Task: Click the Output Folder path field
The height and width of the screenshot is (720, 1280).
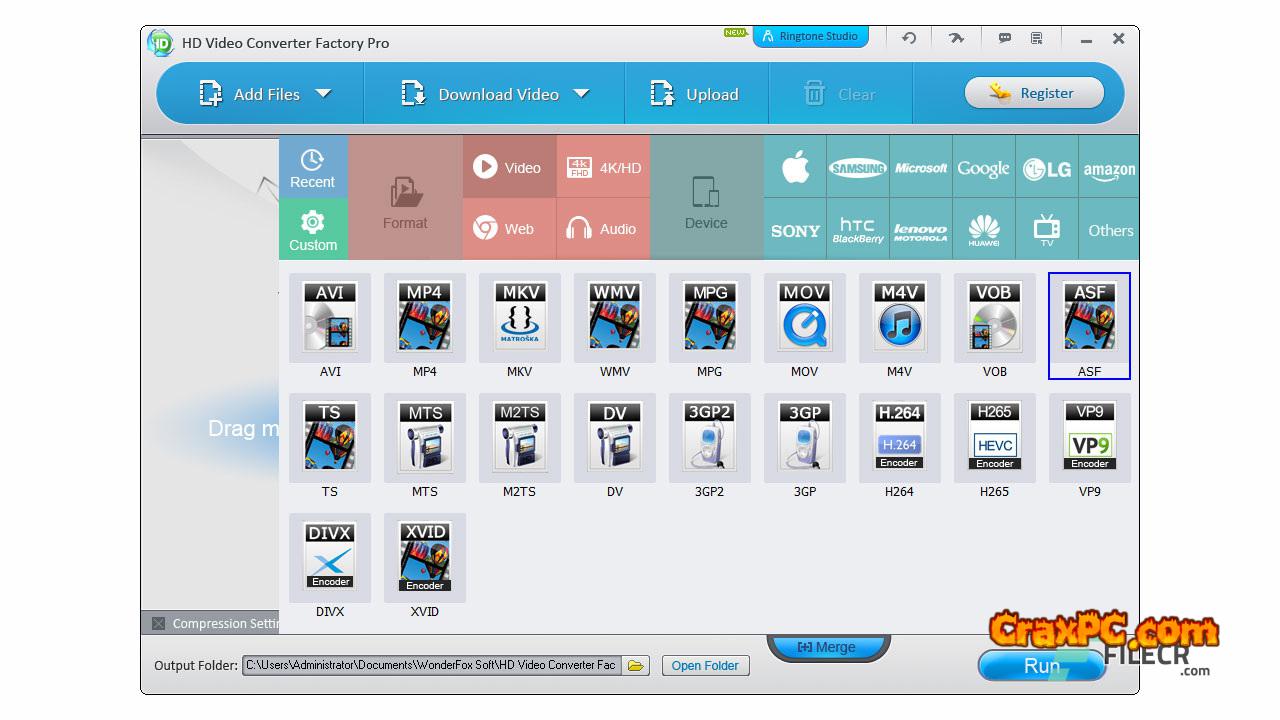Action: tap(432, 665)
